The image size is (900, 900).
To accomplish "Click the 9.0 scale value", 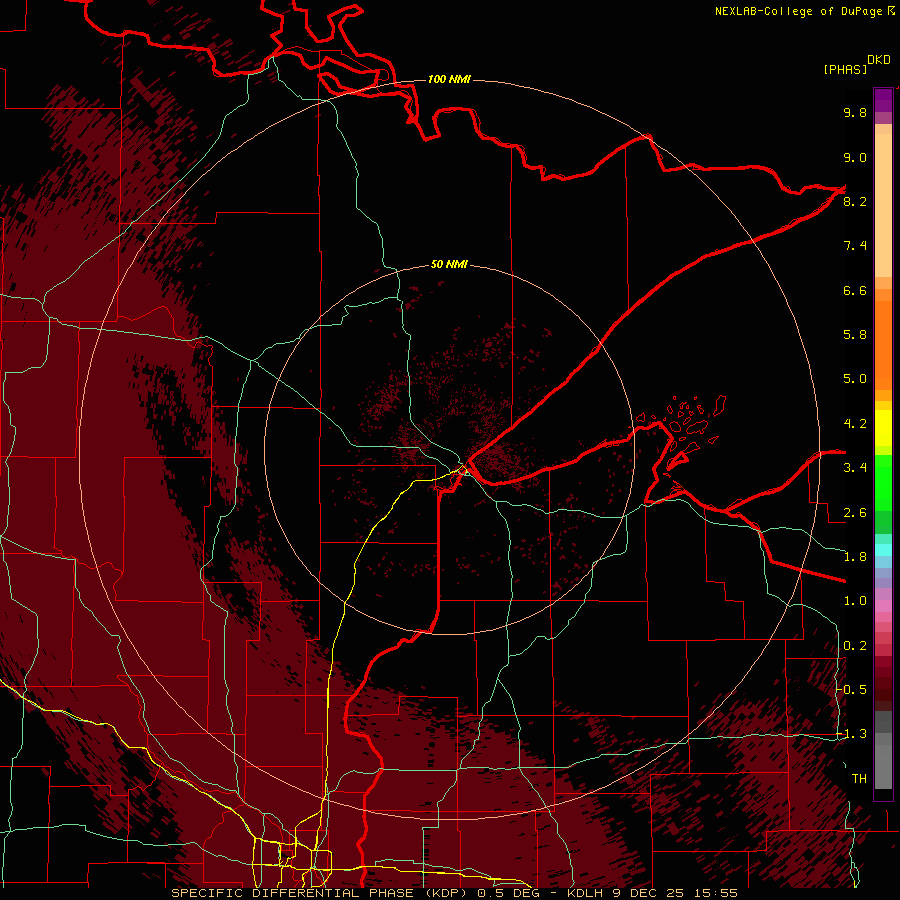I will [855, 157].
